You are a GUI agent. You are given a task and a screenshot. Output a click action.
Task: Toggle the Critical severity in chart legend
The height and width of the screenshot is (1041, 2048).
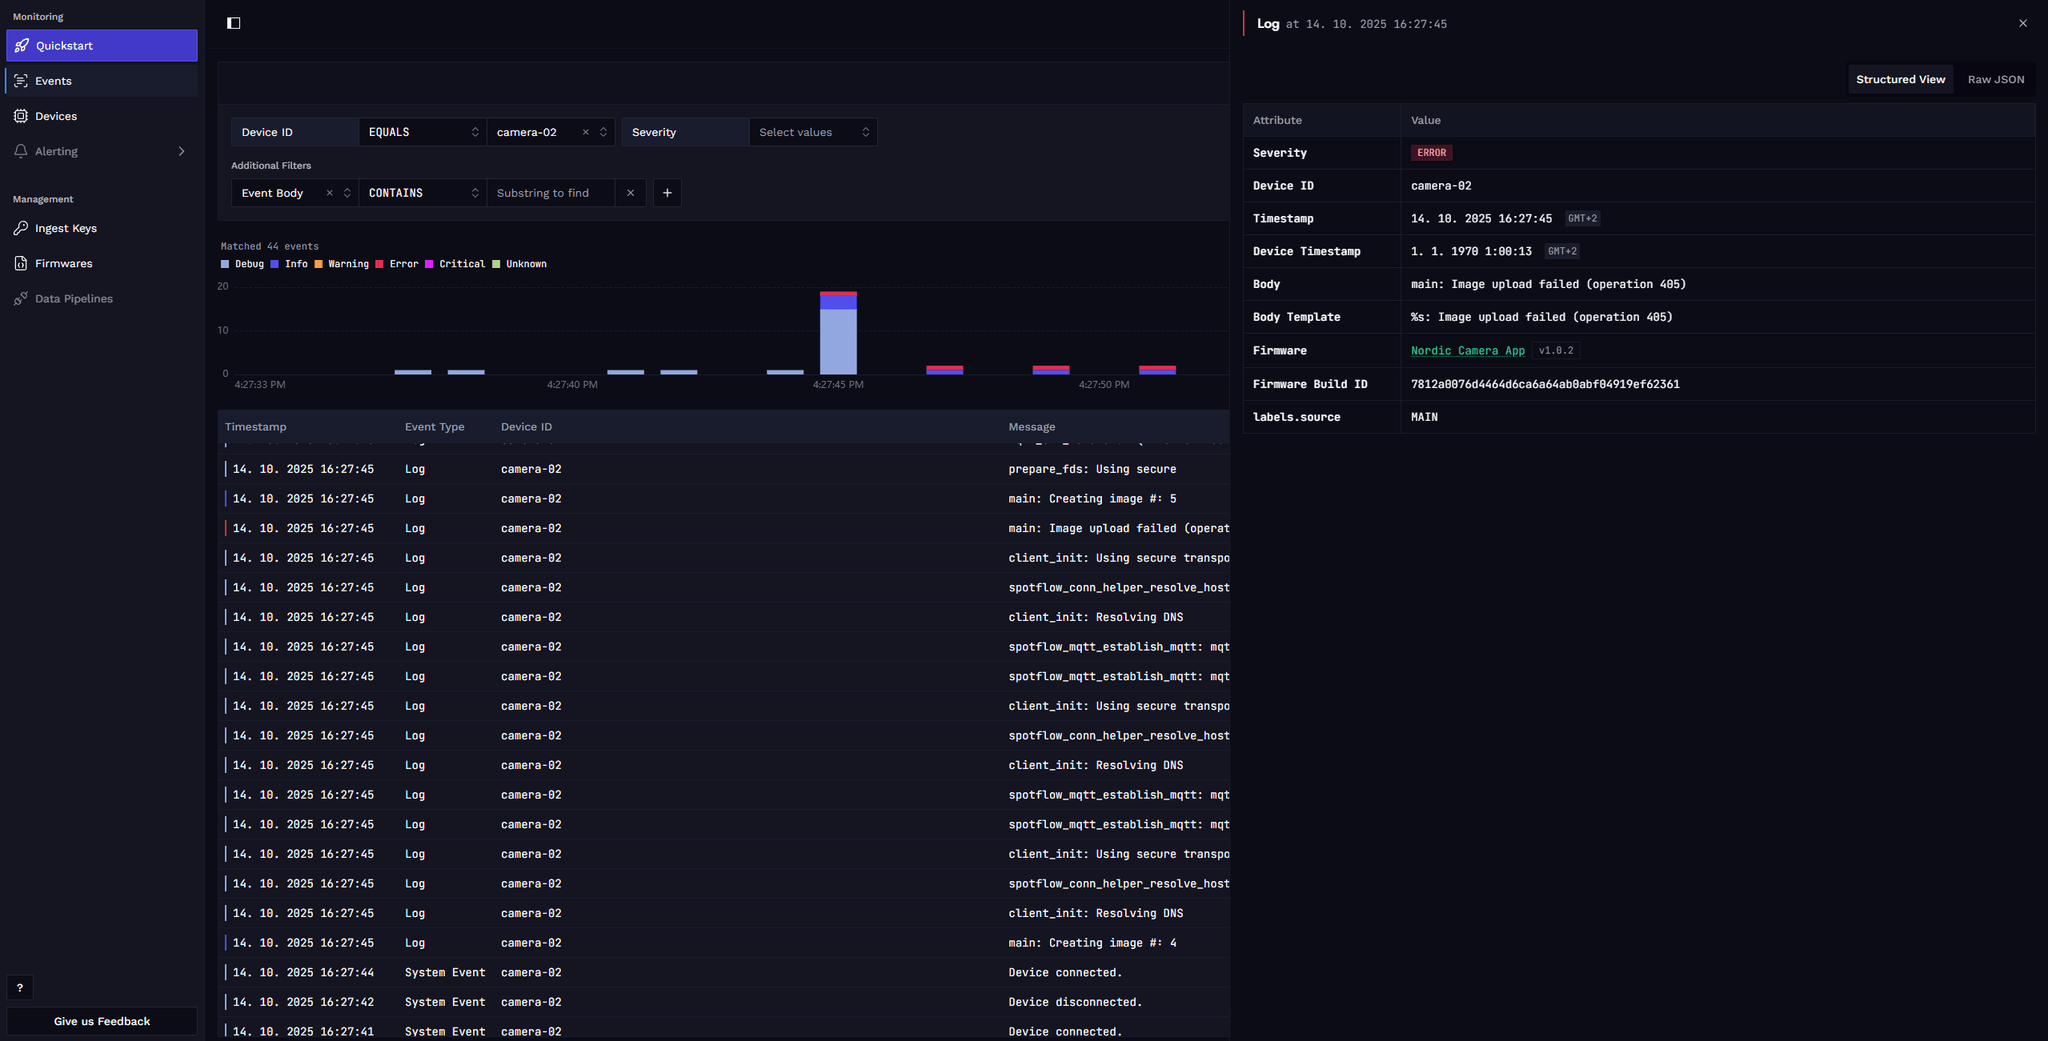click(x=456, y=263)
